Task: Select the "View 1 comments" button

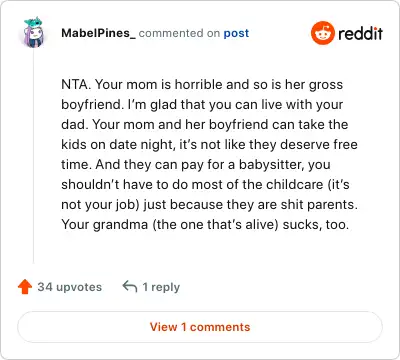Action: pos(200,327)
